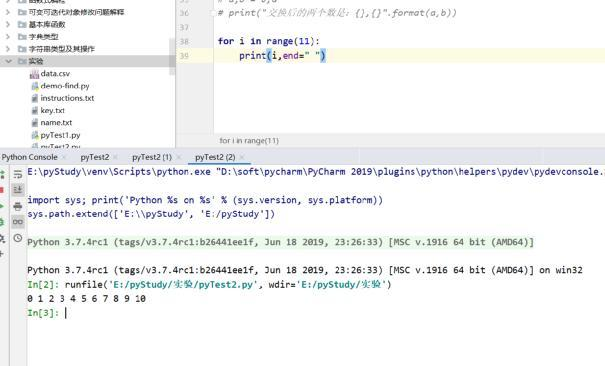Select data.csv in project tree

[55, 74]
